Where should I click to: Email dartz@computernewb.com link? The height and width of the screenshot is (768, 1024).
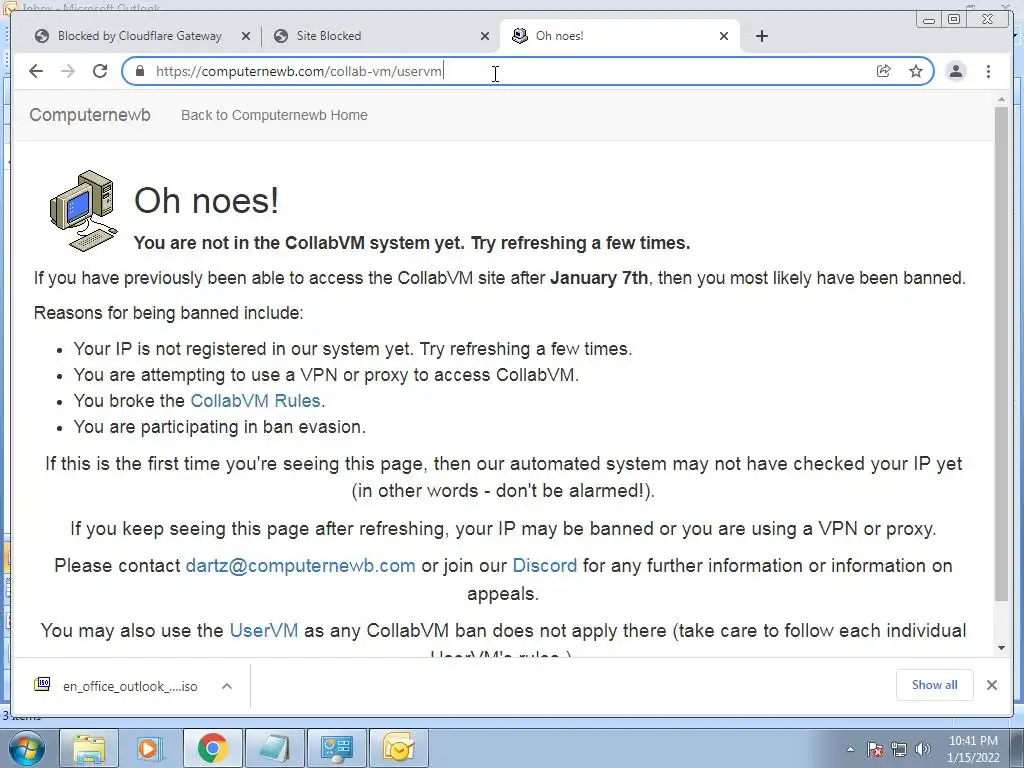click(300, 566)
